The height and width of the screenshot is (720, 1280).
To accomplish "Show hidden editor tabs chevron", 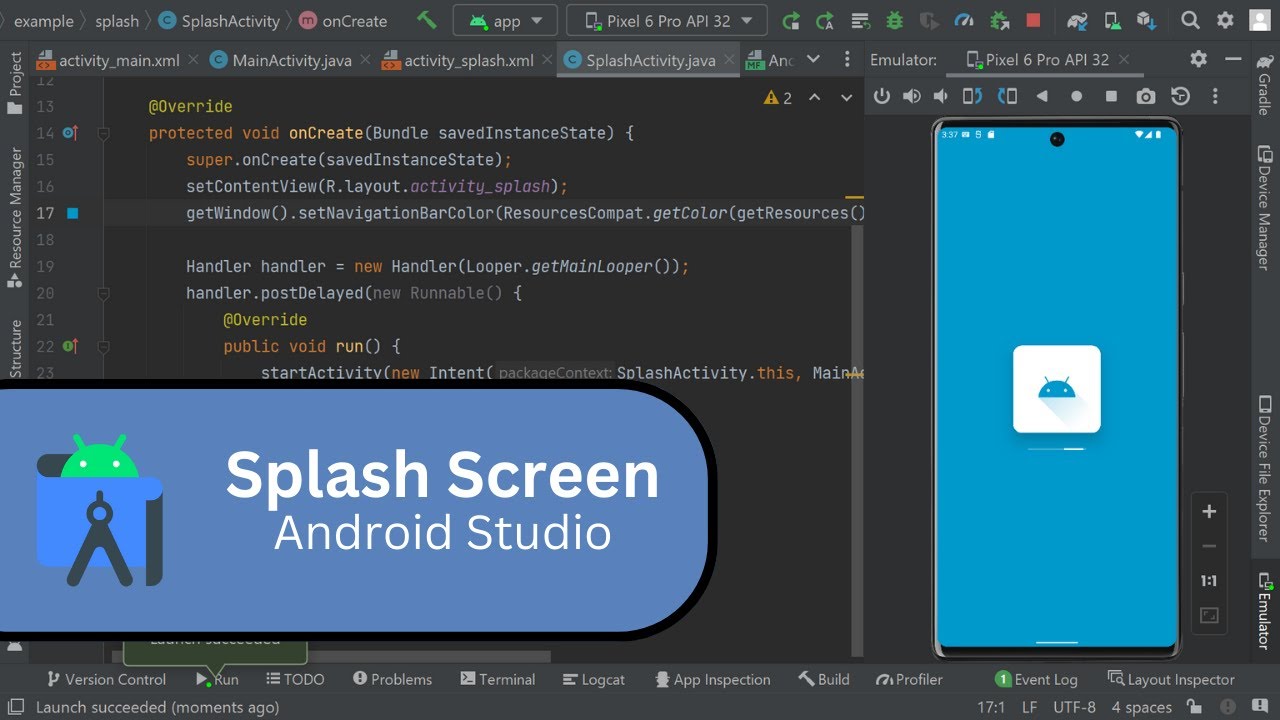I will coord(812,60).
